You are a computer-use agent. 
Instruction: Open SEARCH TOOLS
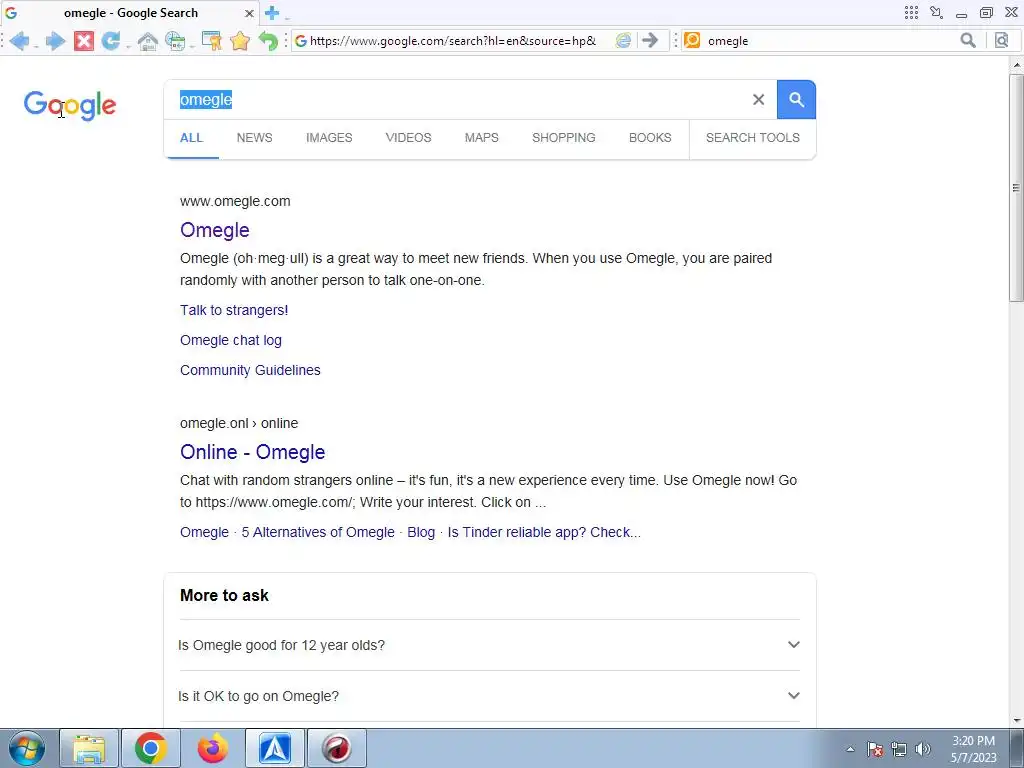752,138
